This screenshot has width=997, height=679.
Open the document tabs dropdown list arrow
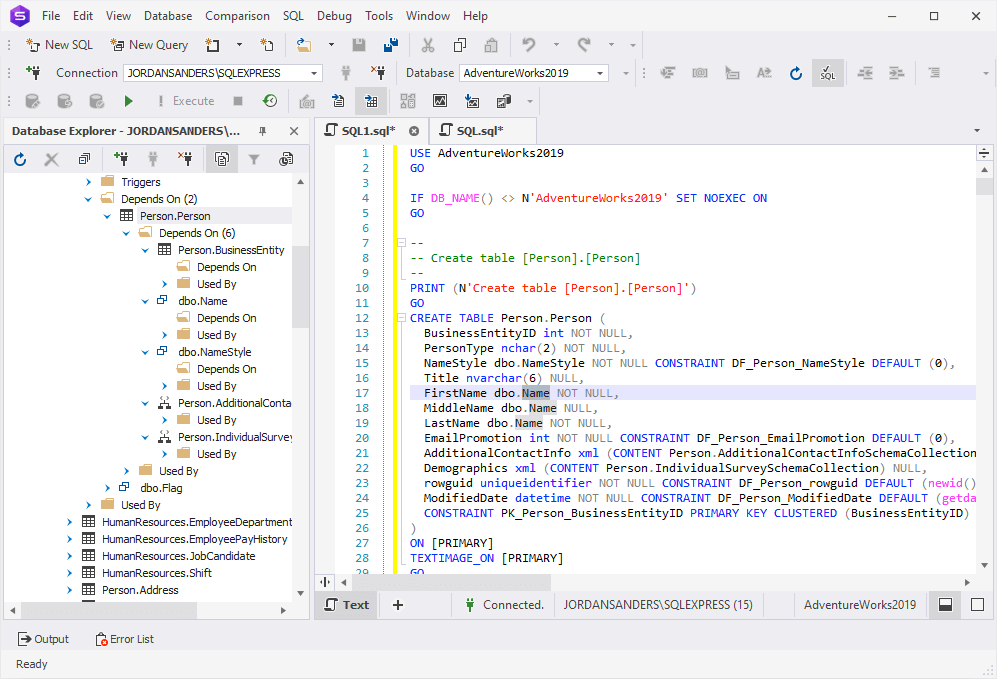[977, 131]
